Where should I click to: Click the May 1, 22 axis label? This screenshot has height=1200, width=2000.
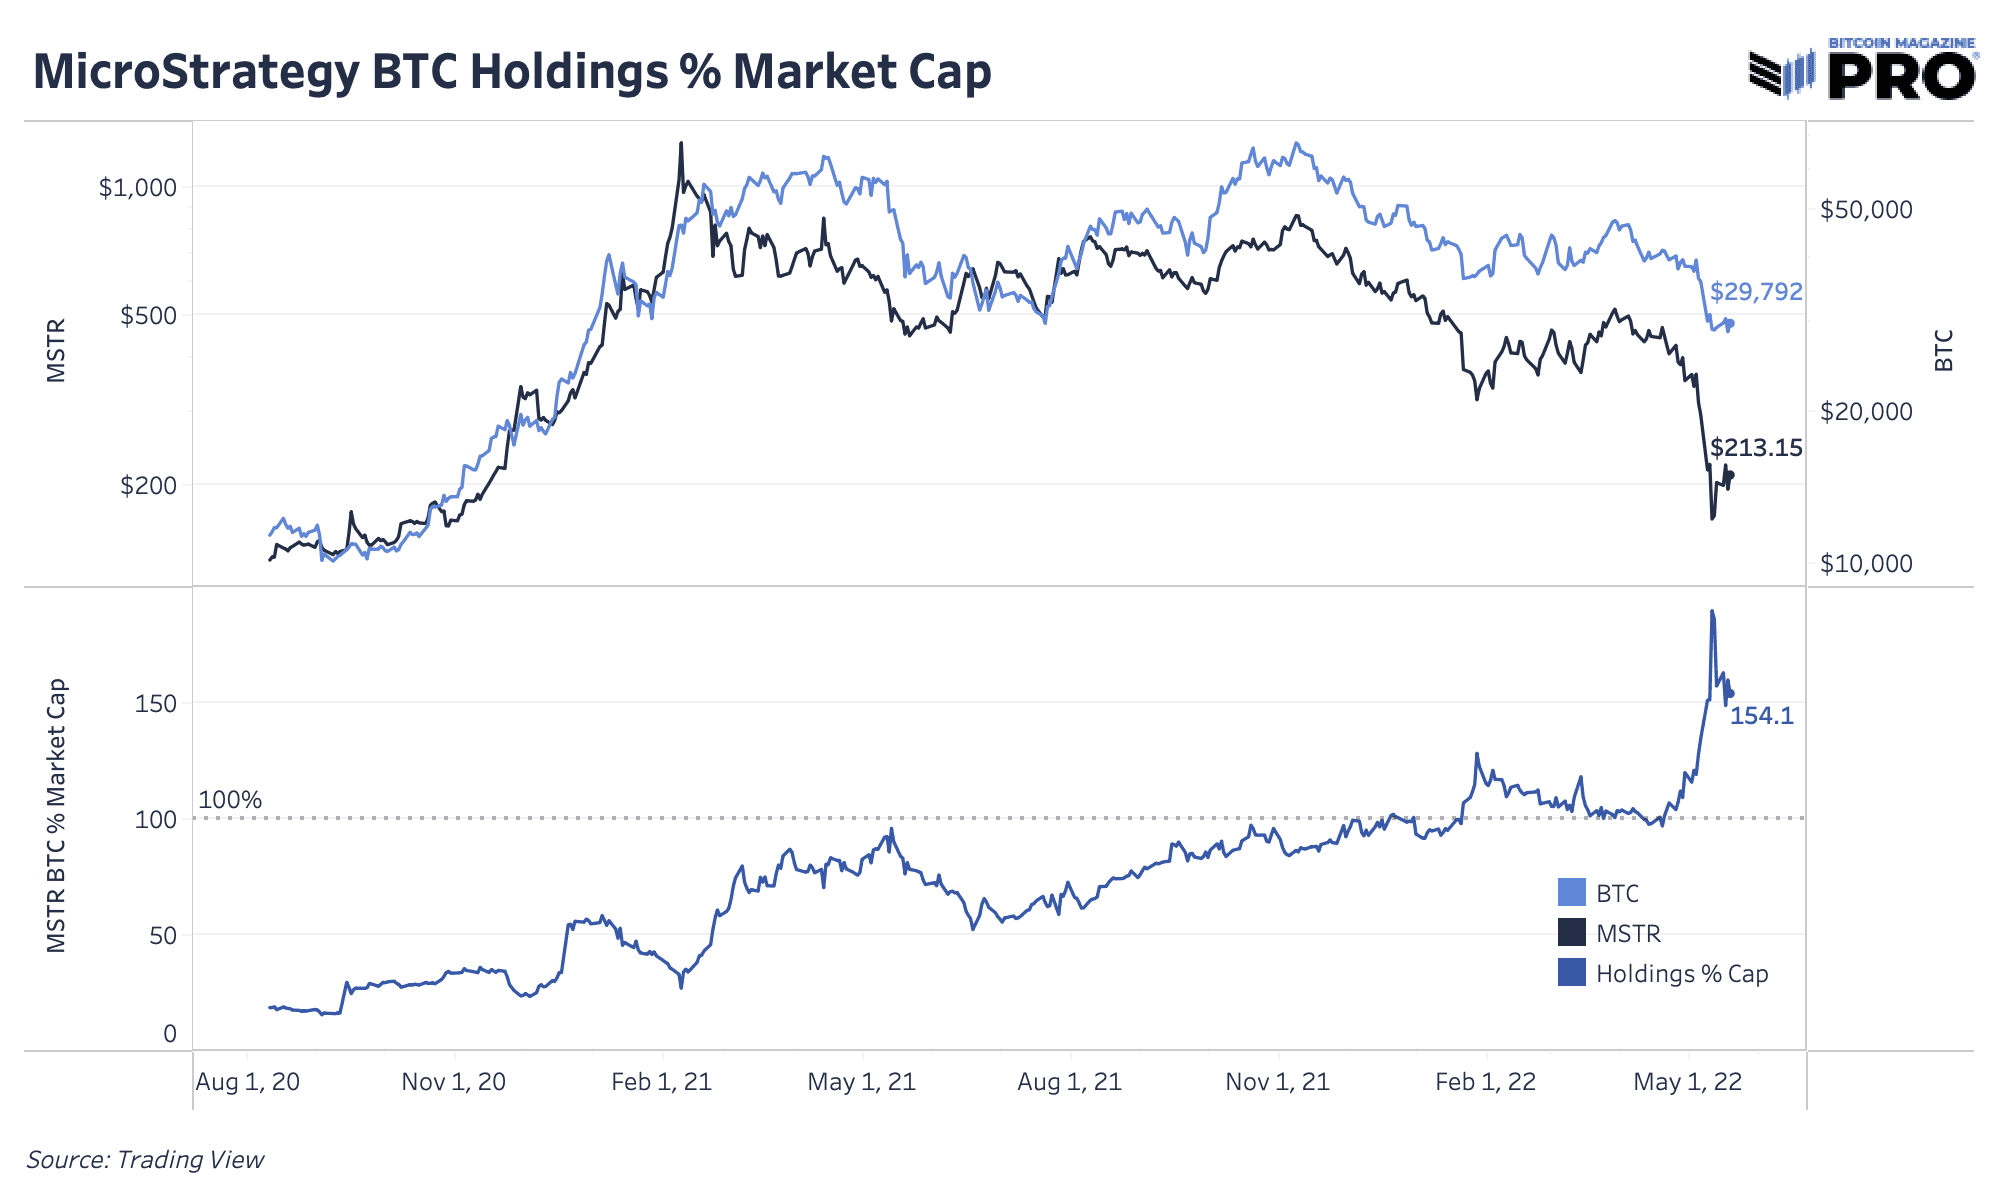pyautogui.click(x=1688, y=1082)
